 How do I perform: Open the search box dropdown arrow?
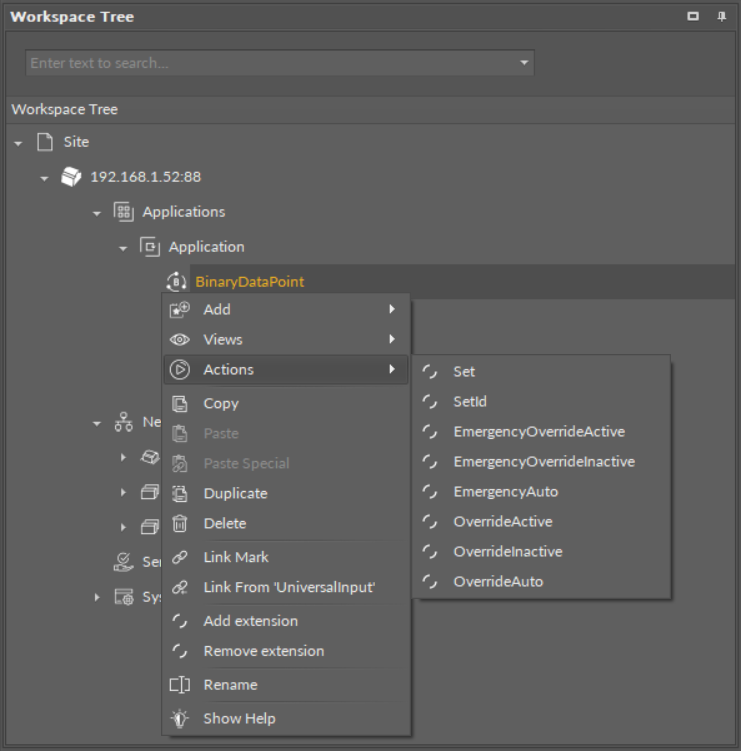(523, 63)
